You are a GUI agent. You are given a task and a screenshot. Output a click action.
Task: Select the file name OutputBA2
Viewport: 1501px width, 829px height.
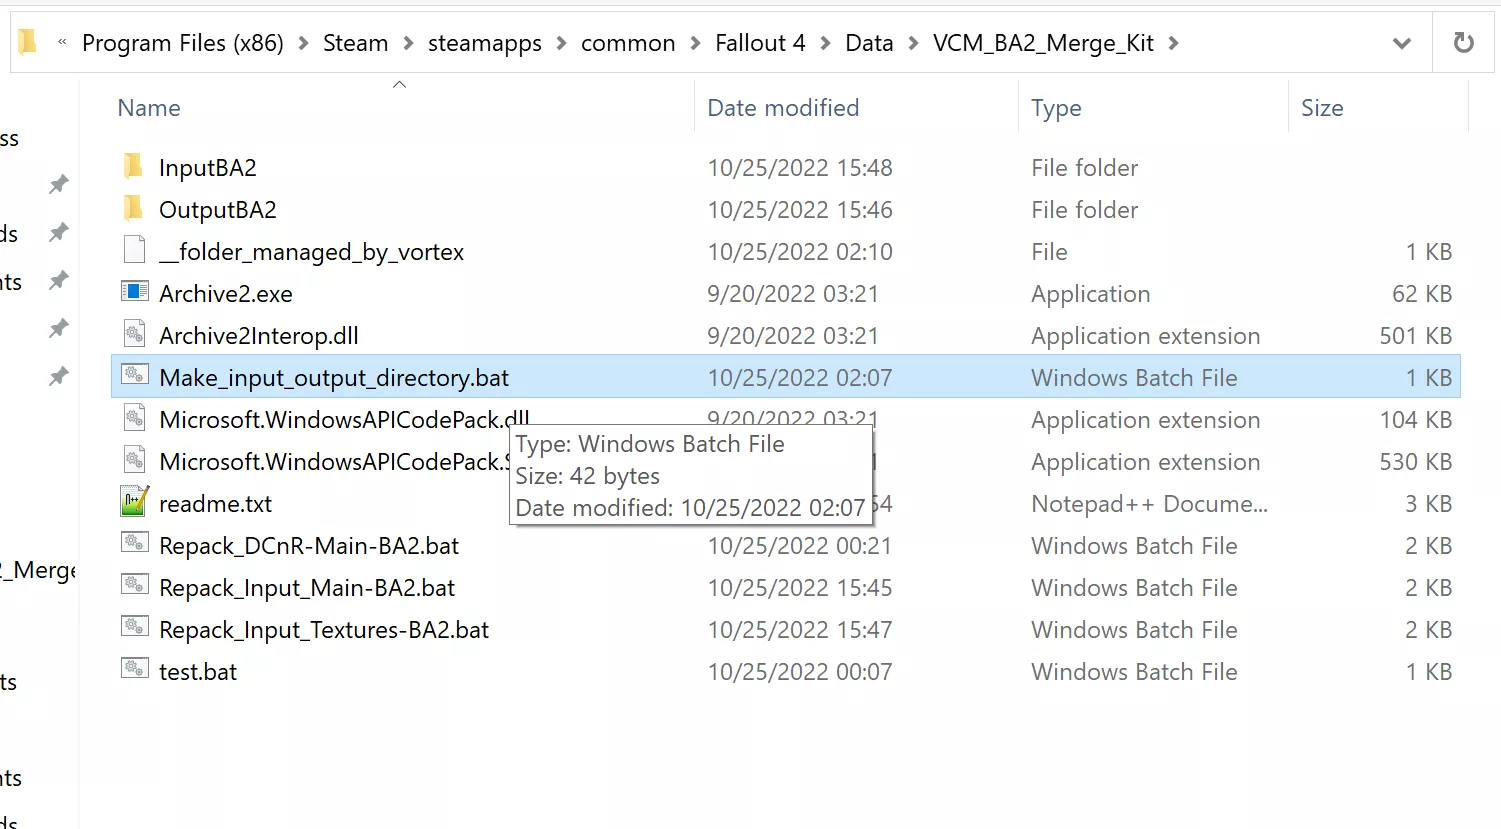point(218,209)
